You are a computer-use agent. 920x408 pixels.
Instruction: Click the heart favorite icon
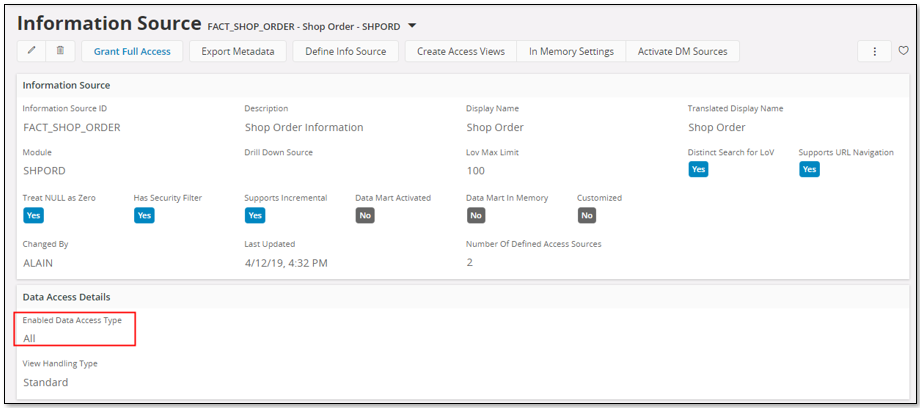pos(904,51)
